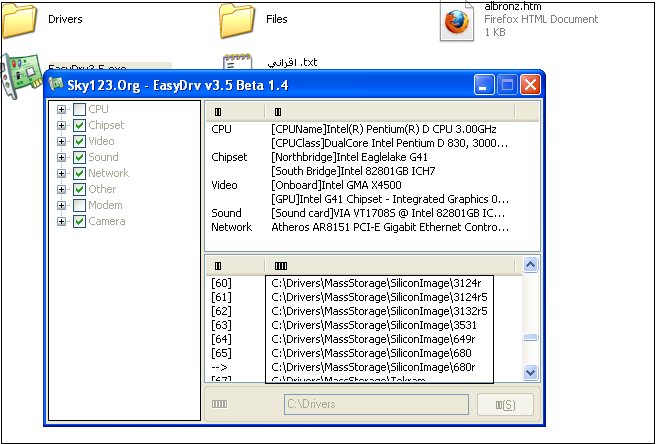Select driver path ending SiliconImage\649r
The width and height of the screenshot is (656, 444).
tap(373, 339)
